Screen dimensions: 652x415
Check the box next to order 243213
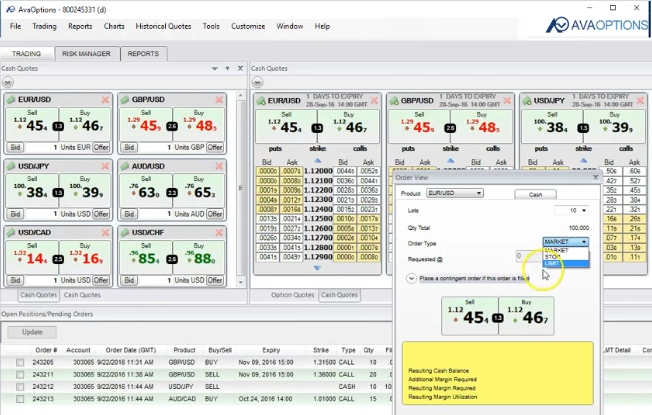pos(21,397)
